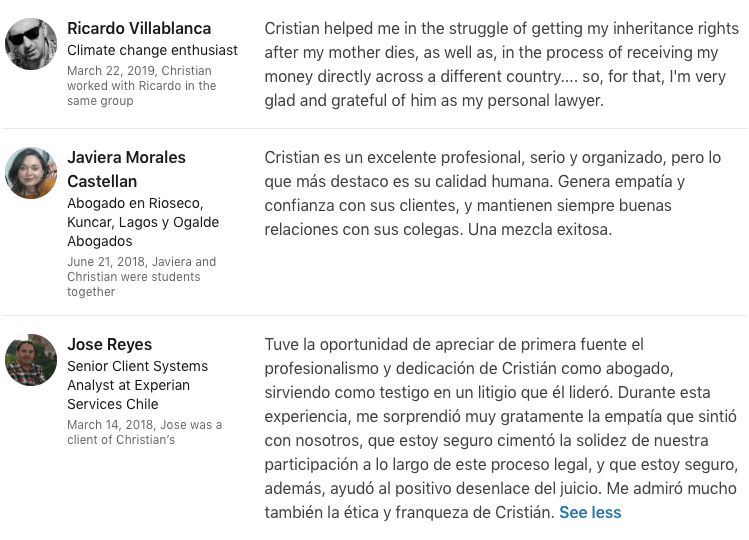Select the text 'Services Chile' under Jose Reyes
This screenshot has height=540, width=749.
tap(113, 404)
